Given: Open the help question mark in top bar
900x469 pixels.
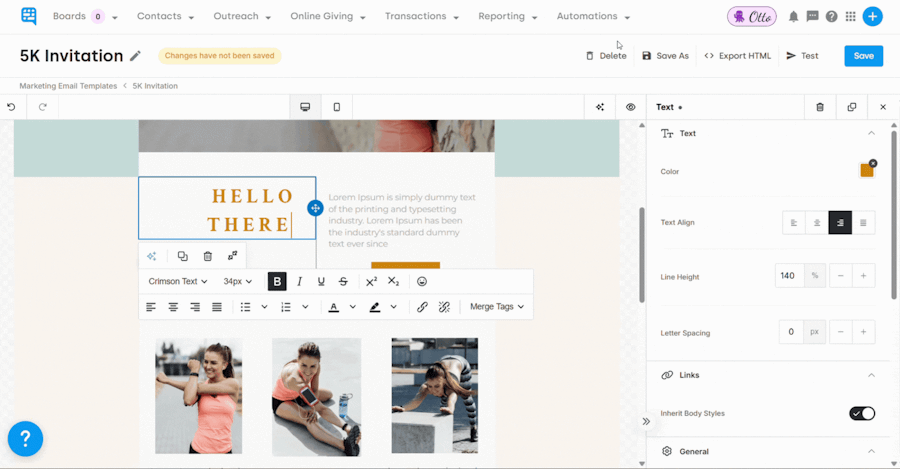Looking at the screenshot, I should 831,17.
